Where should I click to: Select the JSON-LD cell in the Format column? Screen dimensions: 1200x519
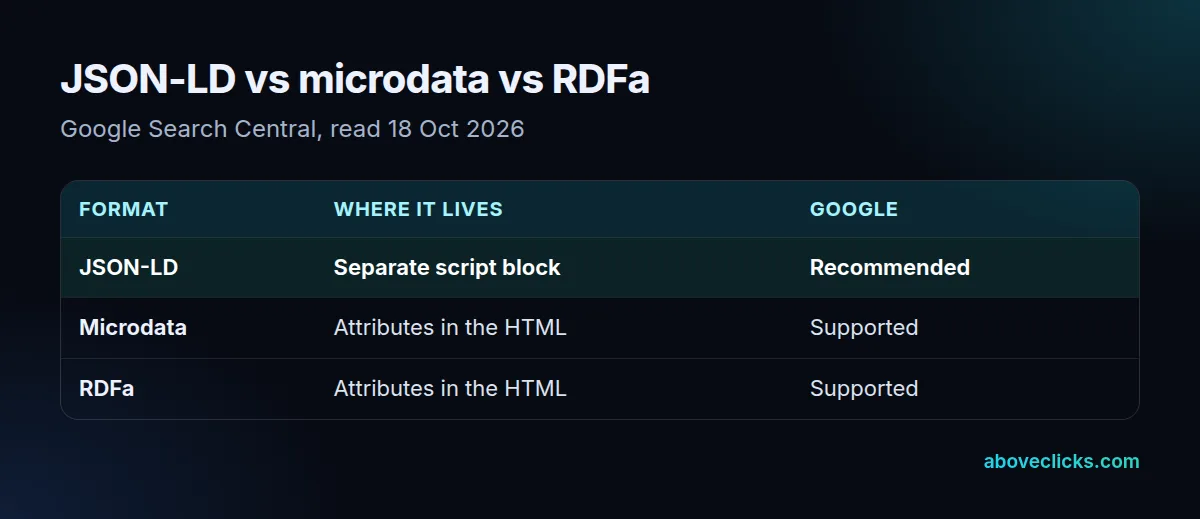[x=129, y=268]
